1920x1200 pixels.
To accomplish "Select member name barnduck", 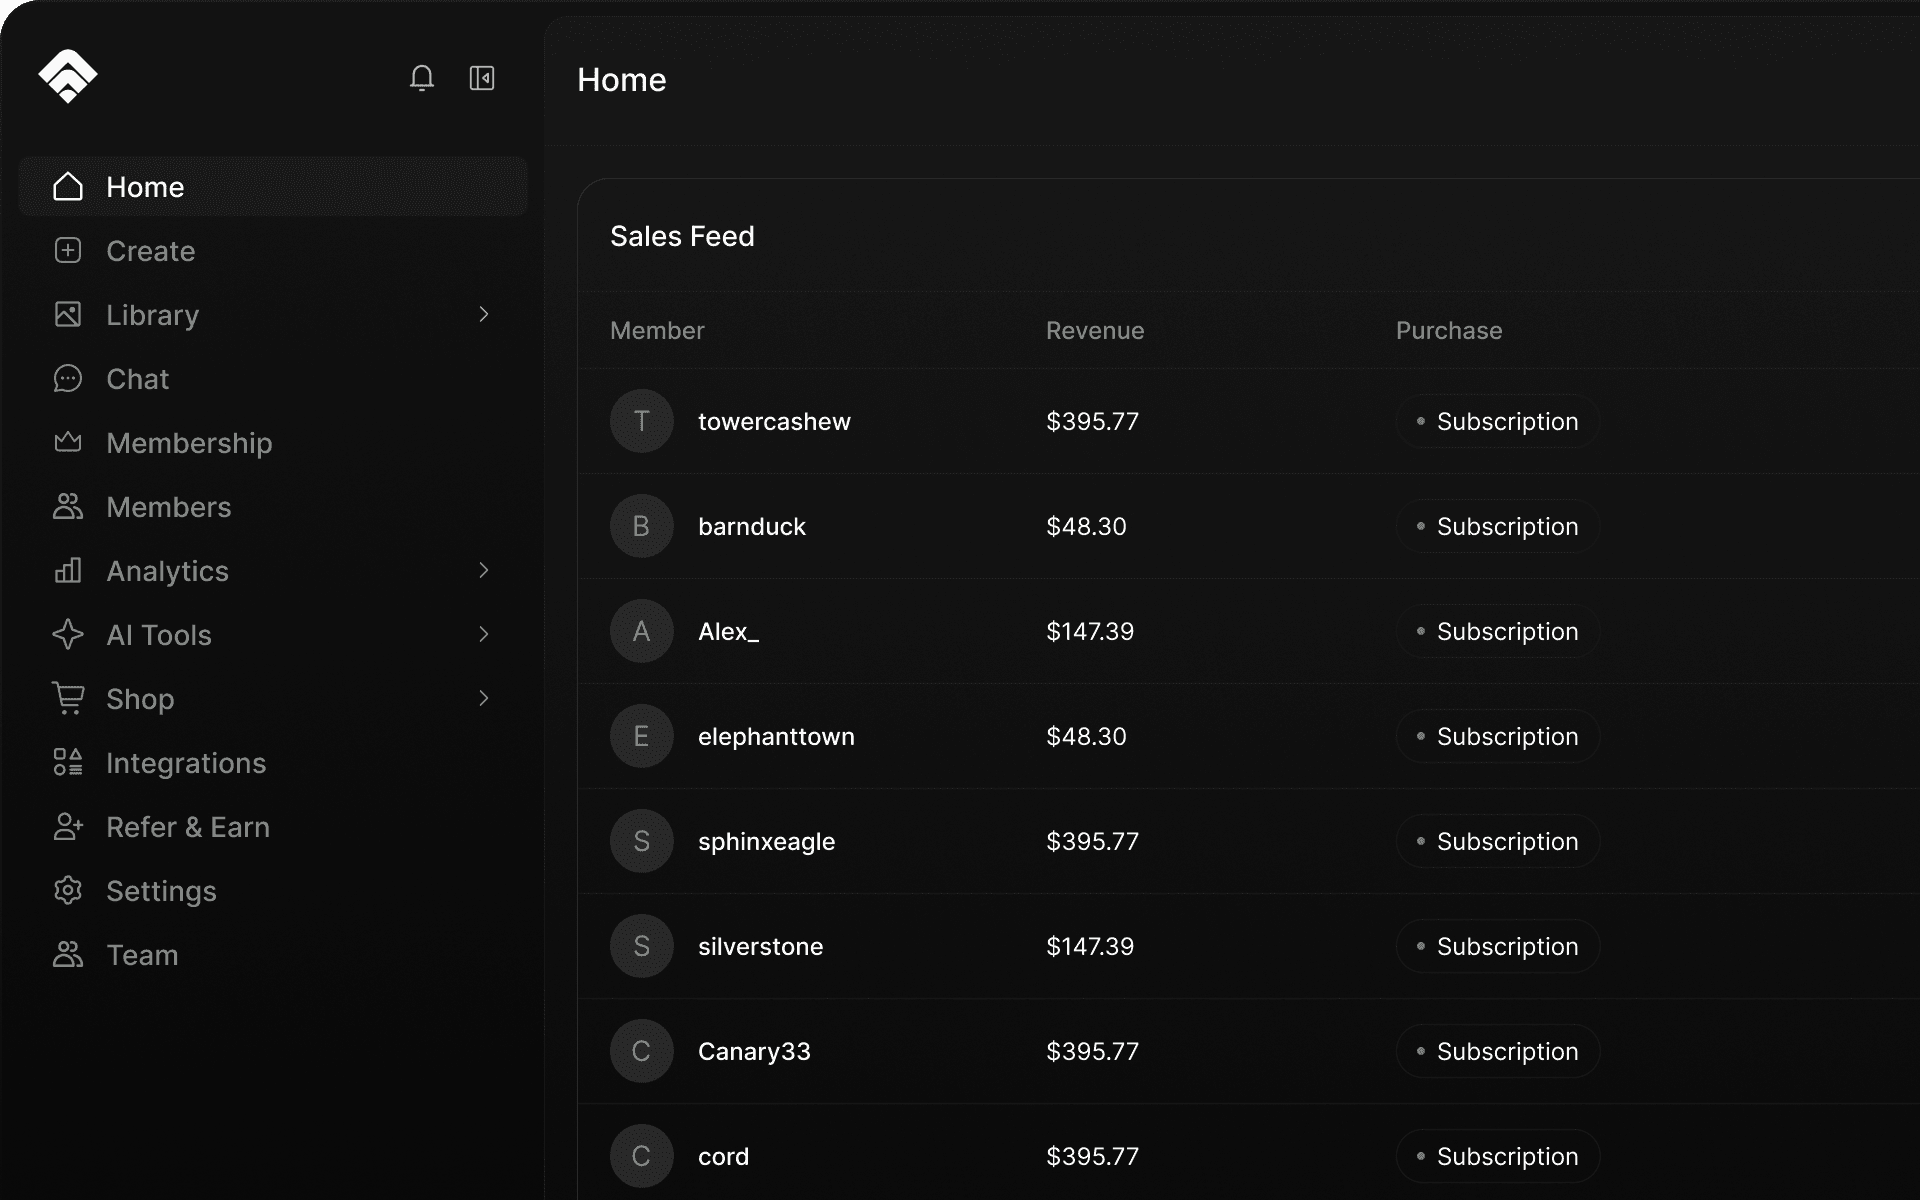I will point(752,526).
